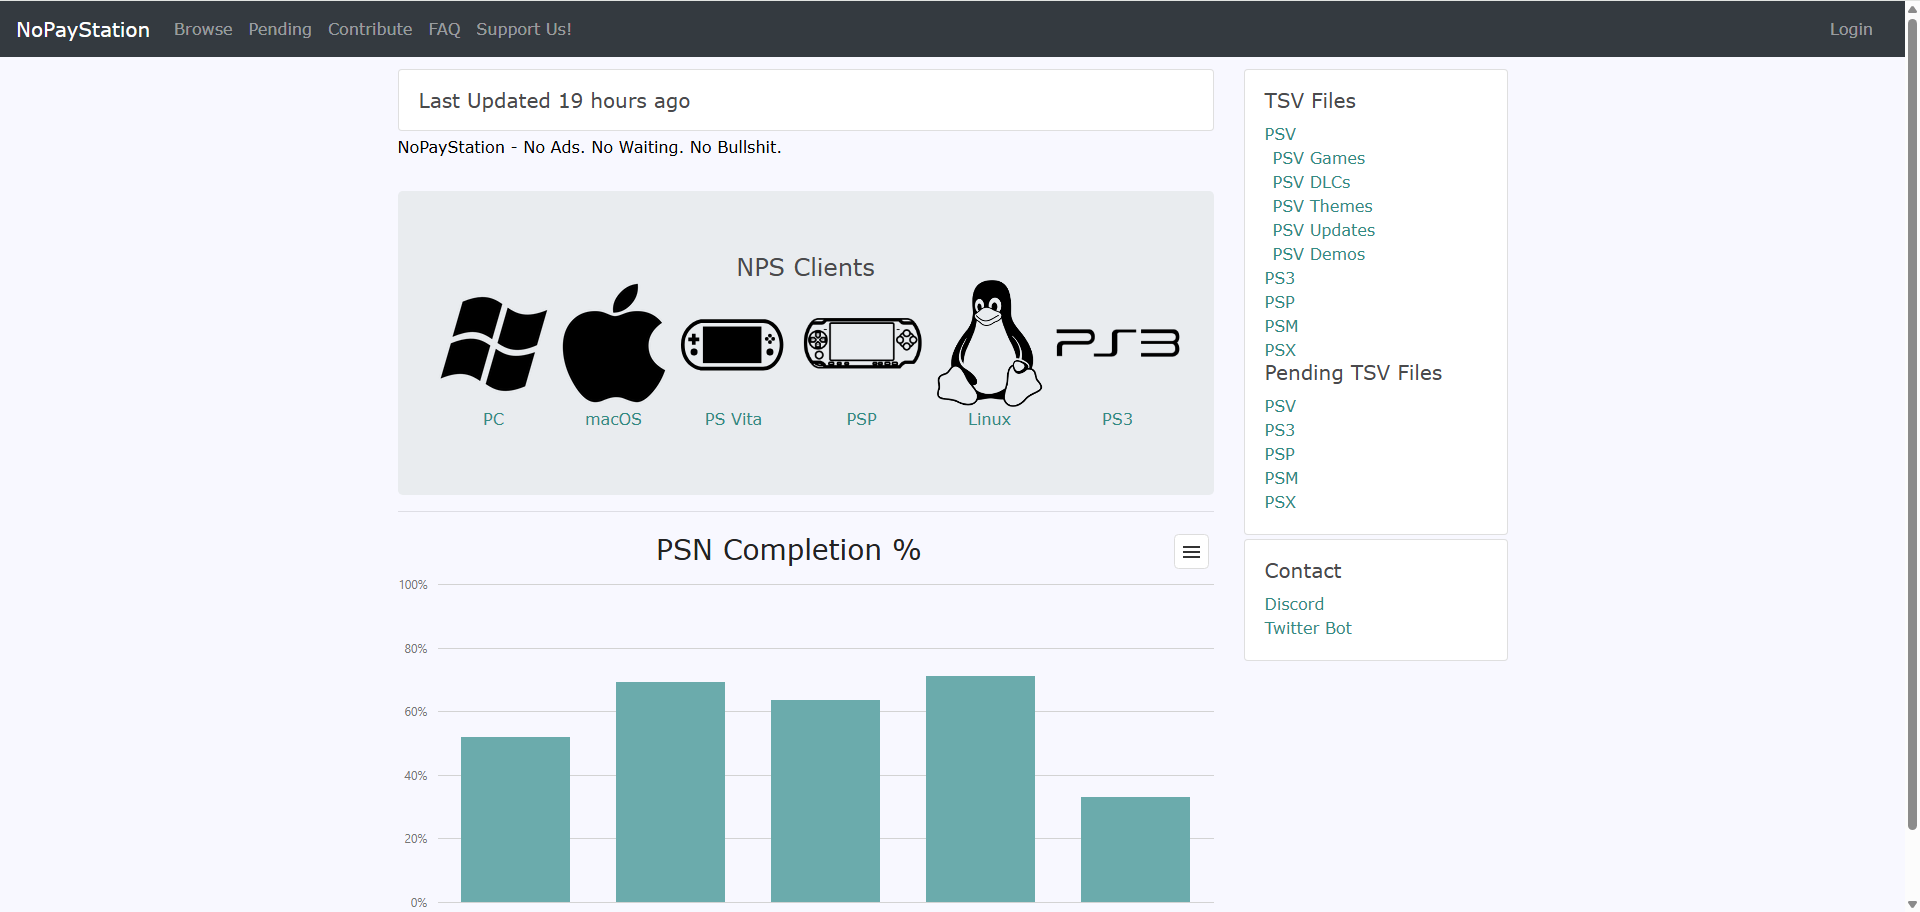Open the PSV Games TSV link

(1319, 158)
